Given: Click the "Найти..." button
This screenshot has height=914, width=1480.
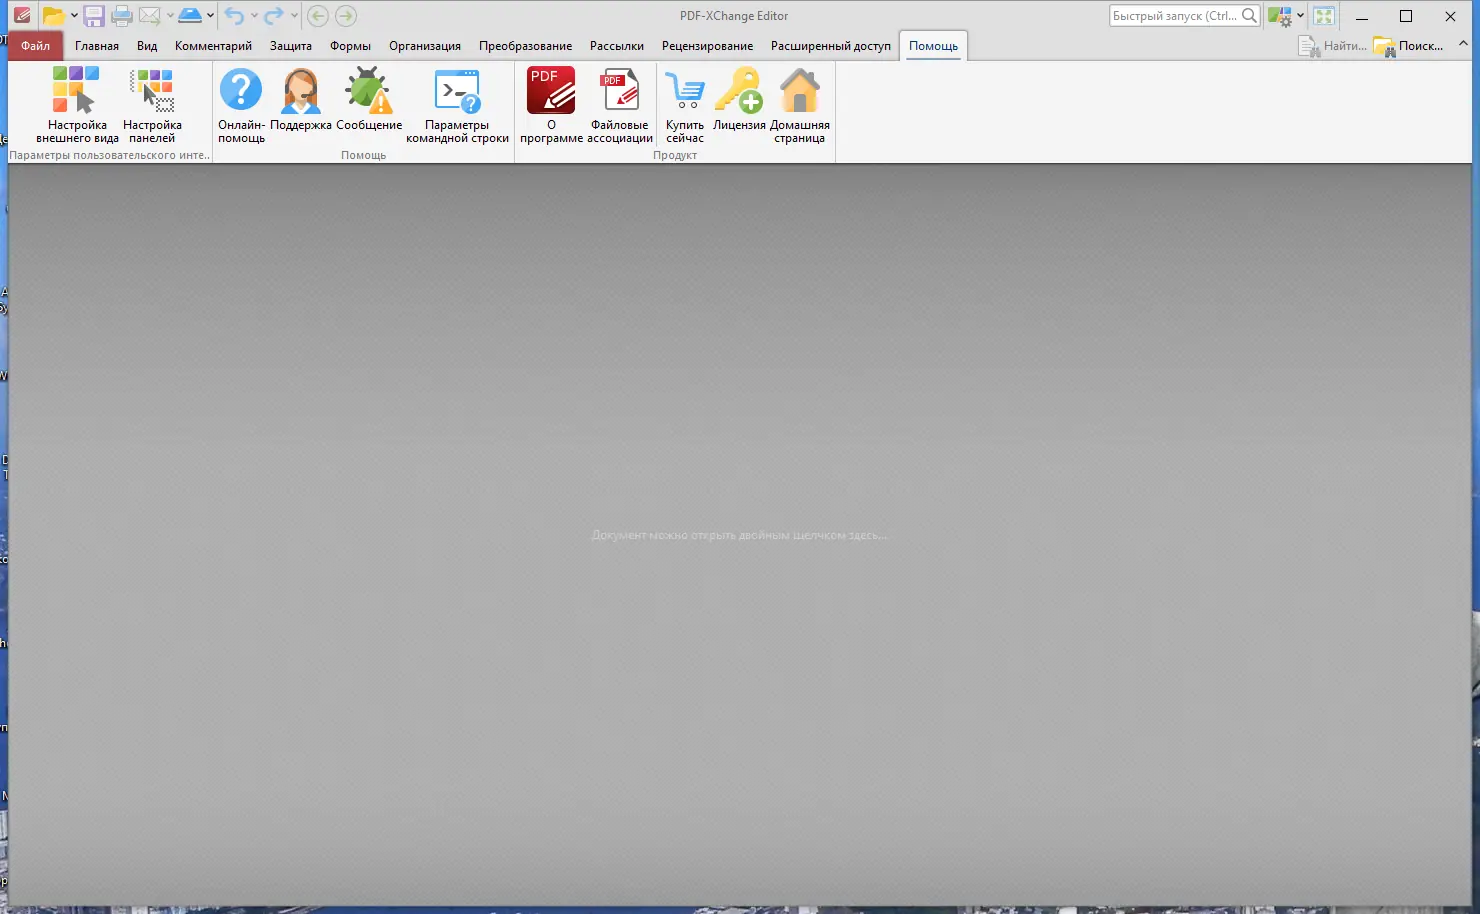Looking at the screenshot, I should point(1333,46).
